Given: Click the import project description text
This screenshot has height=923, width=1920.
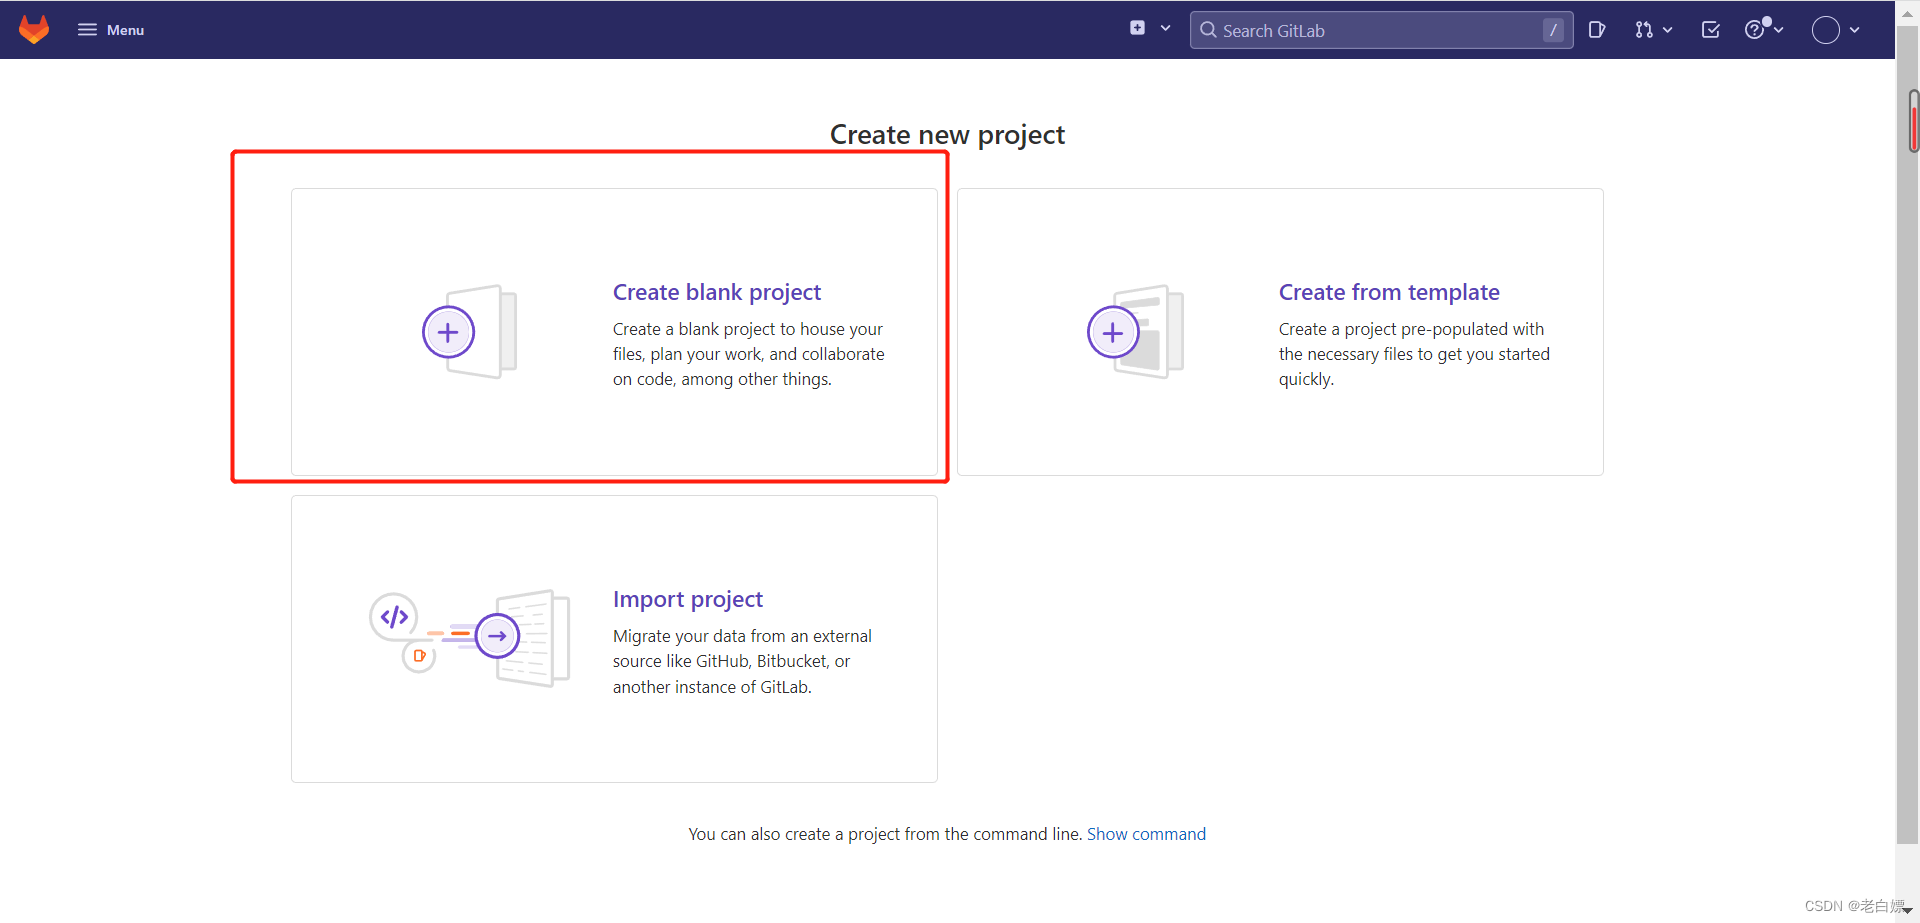Looking at the screenshot, I should point(742,661).
